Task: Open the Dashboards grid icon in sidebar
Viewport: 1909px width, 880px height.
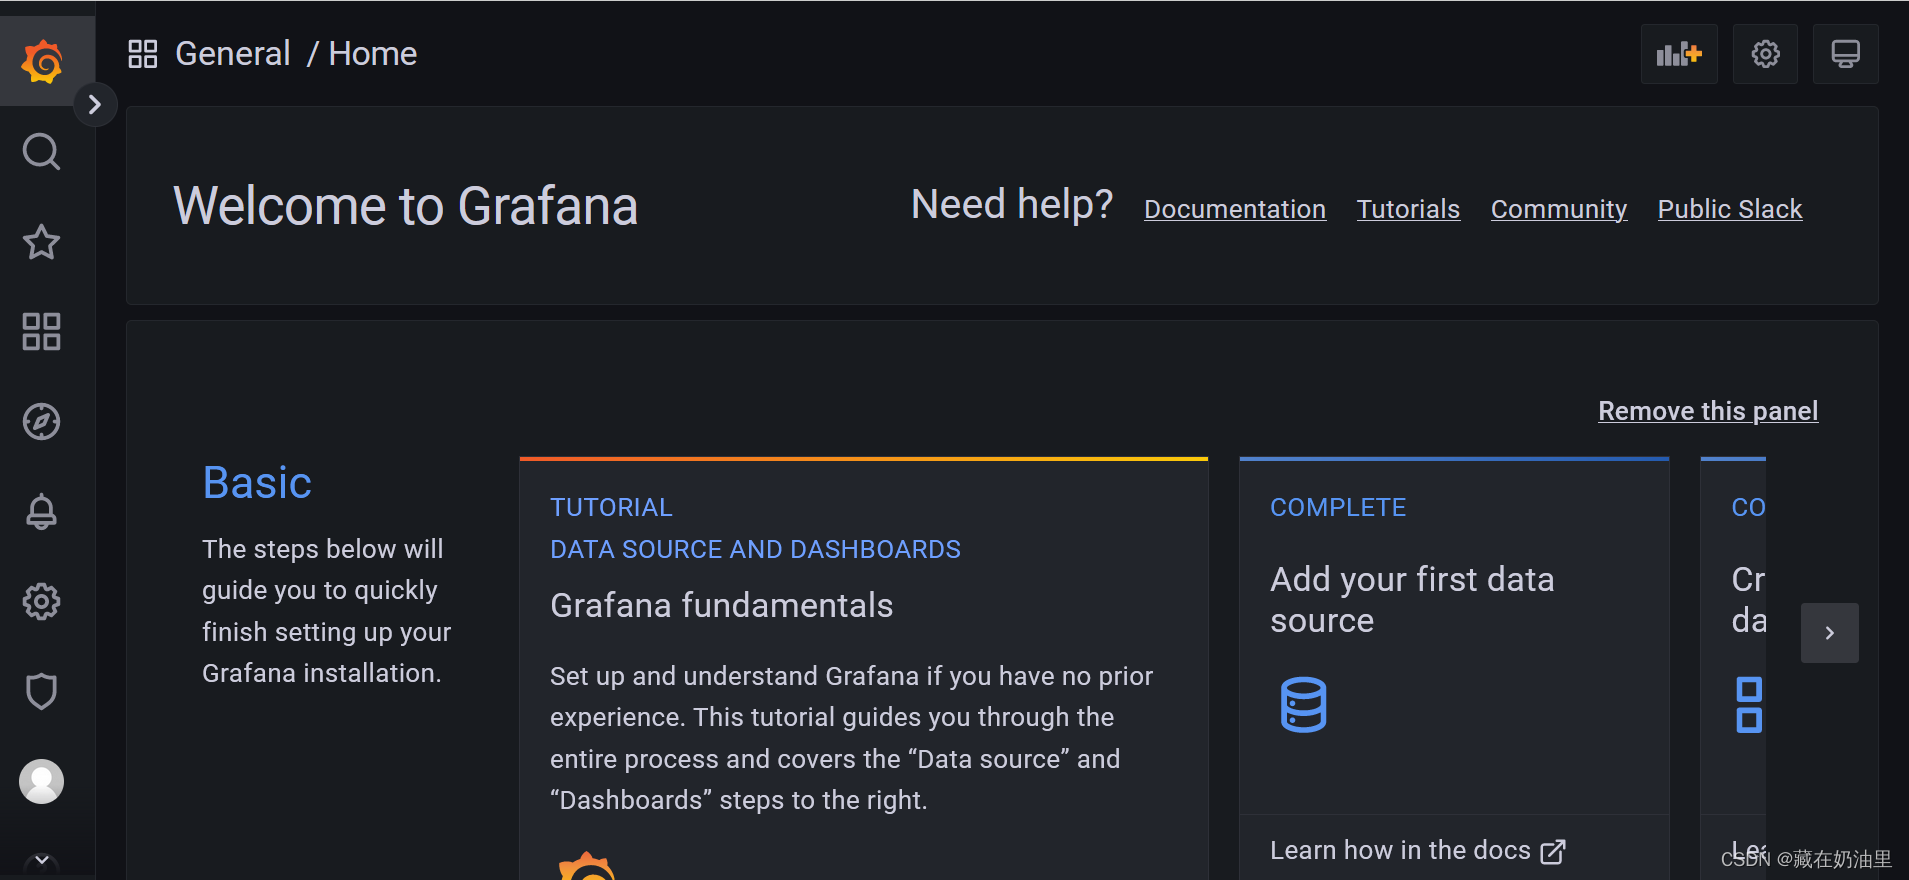Action: (x=41, y=332)
